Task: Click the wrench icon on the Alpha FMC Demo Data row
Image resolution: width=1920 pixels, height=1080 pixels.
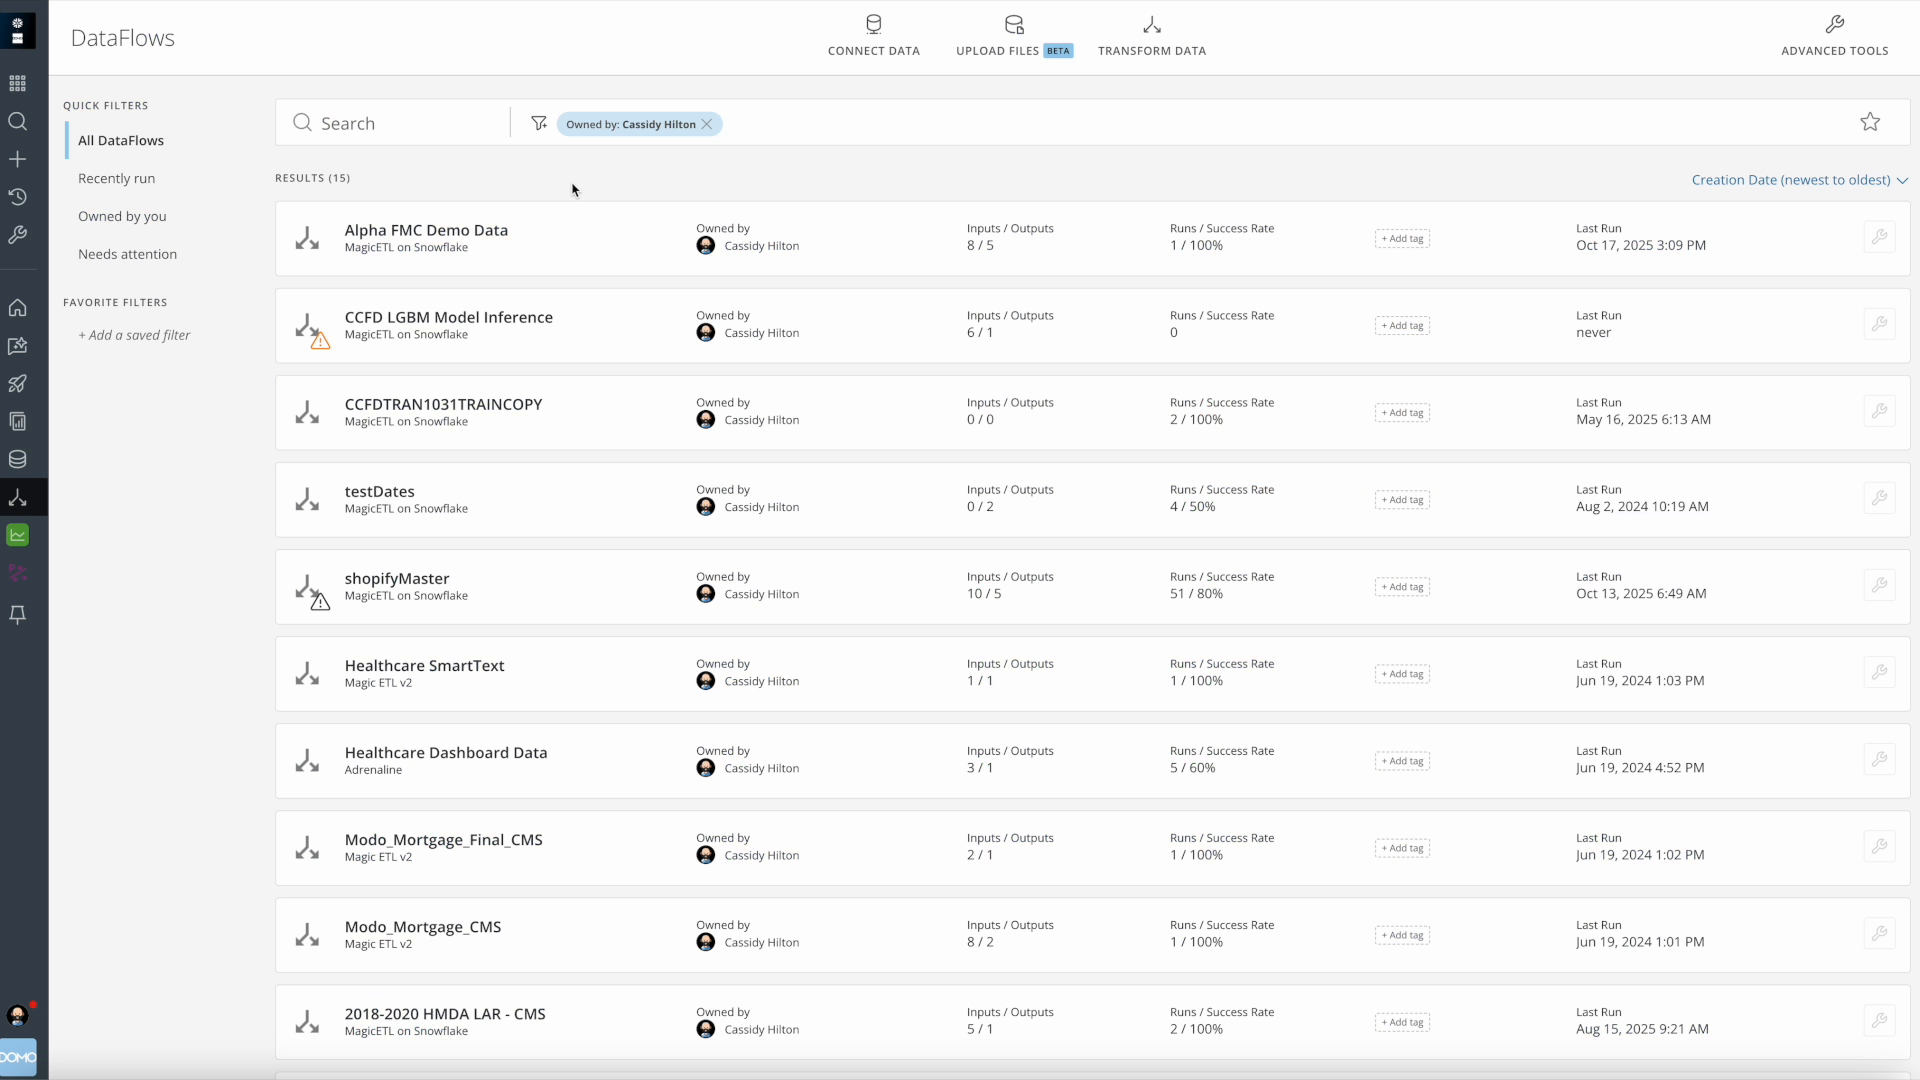Action: [1879, 236]
